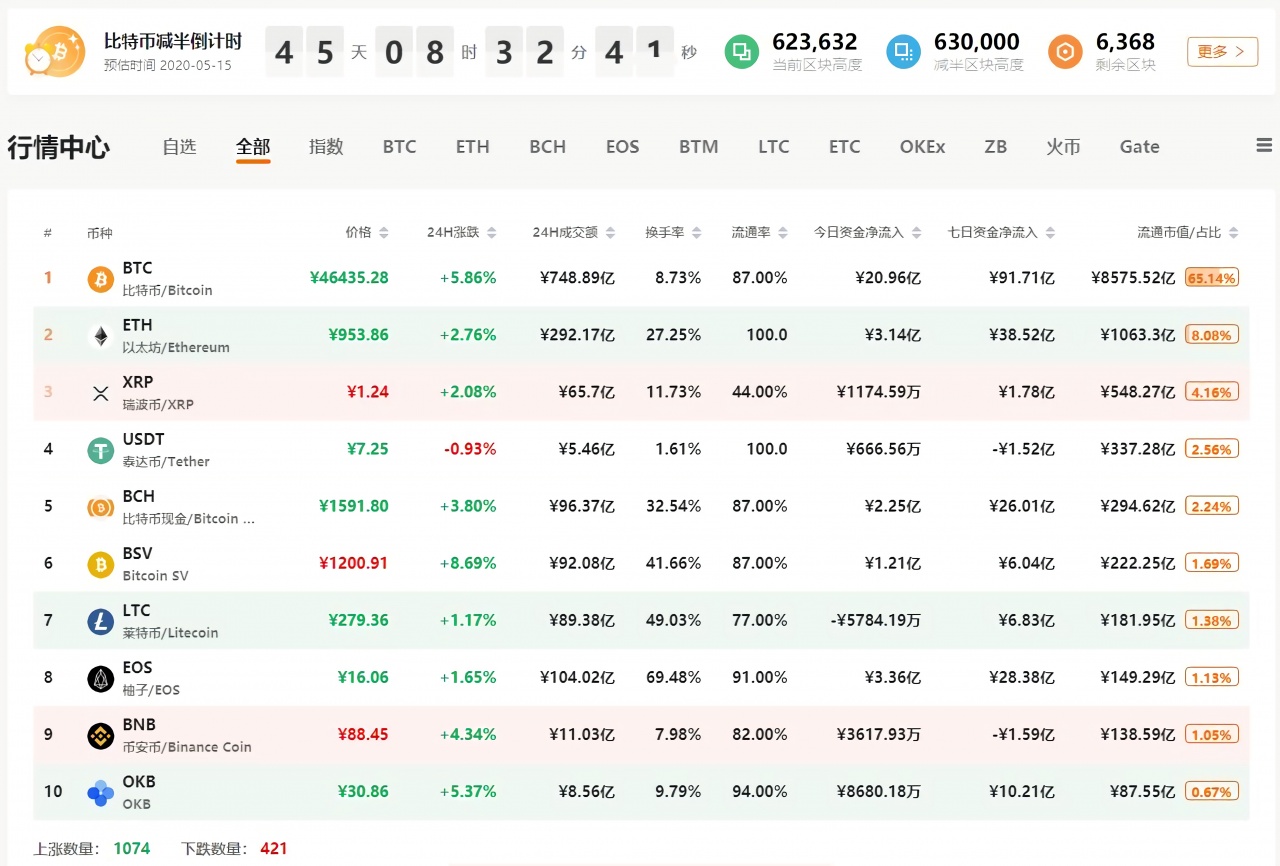Click the Bitcoin halving countdown clock icon

pos(55,52)
